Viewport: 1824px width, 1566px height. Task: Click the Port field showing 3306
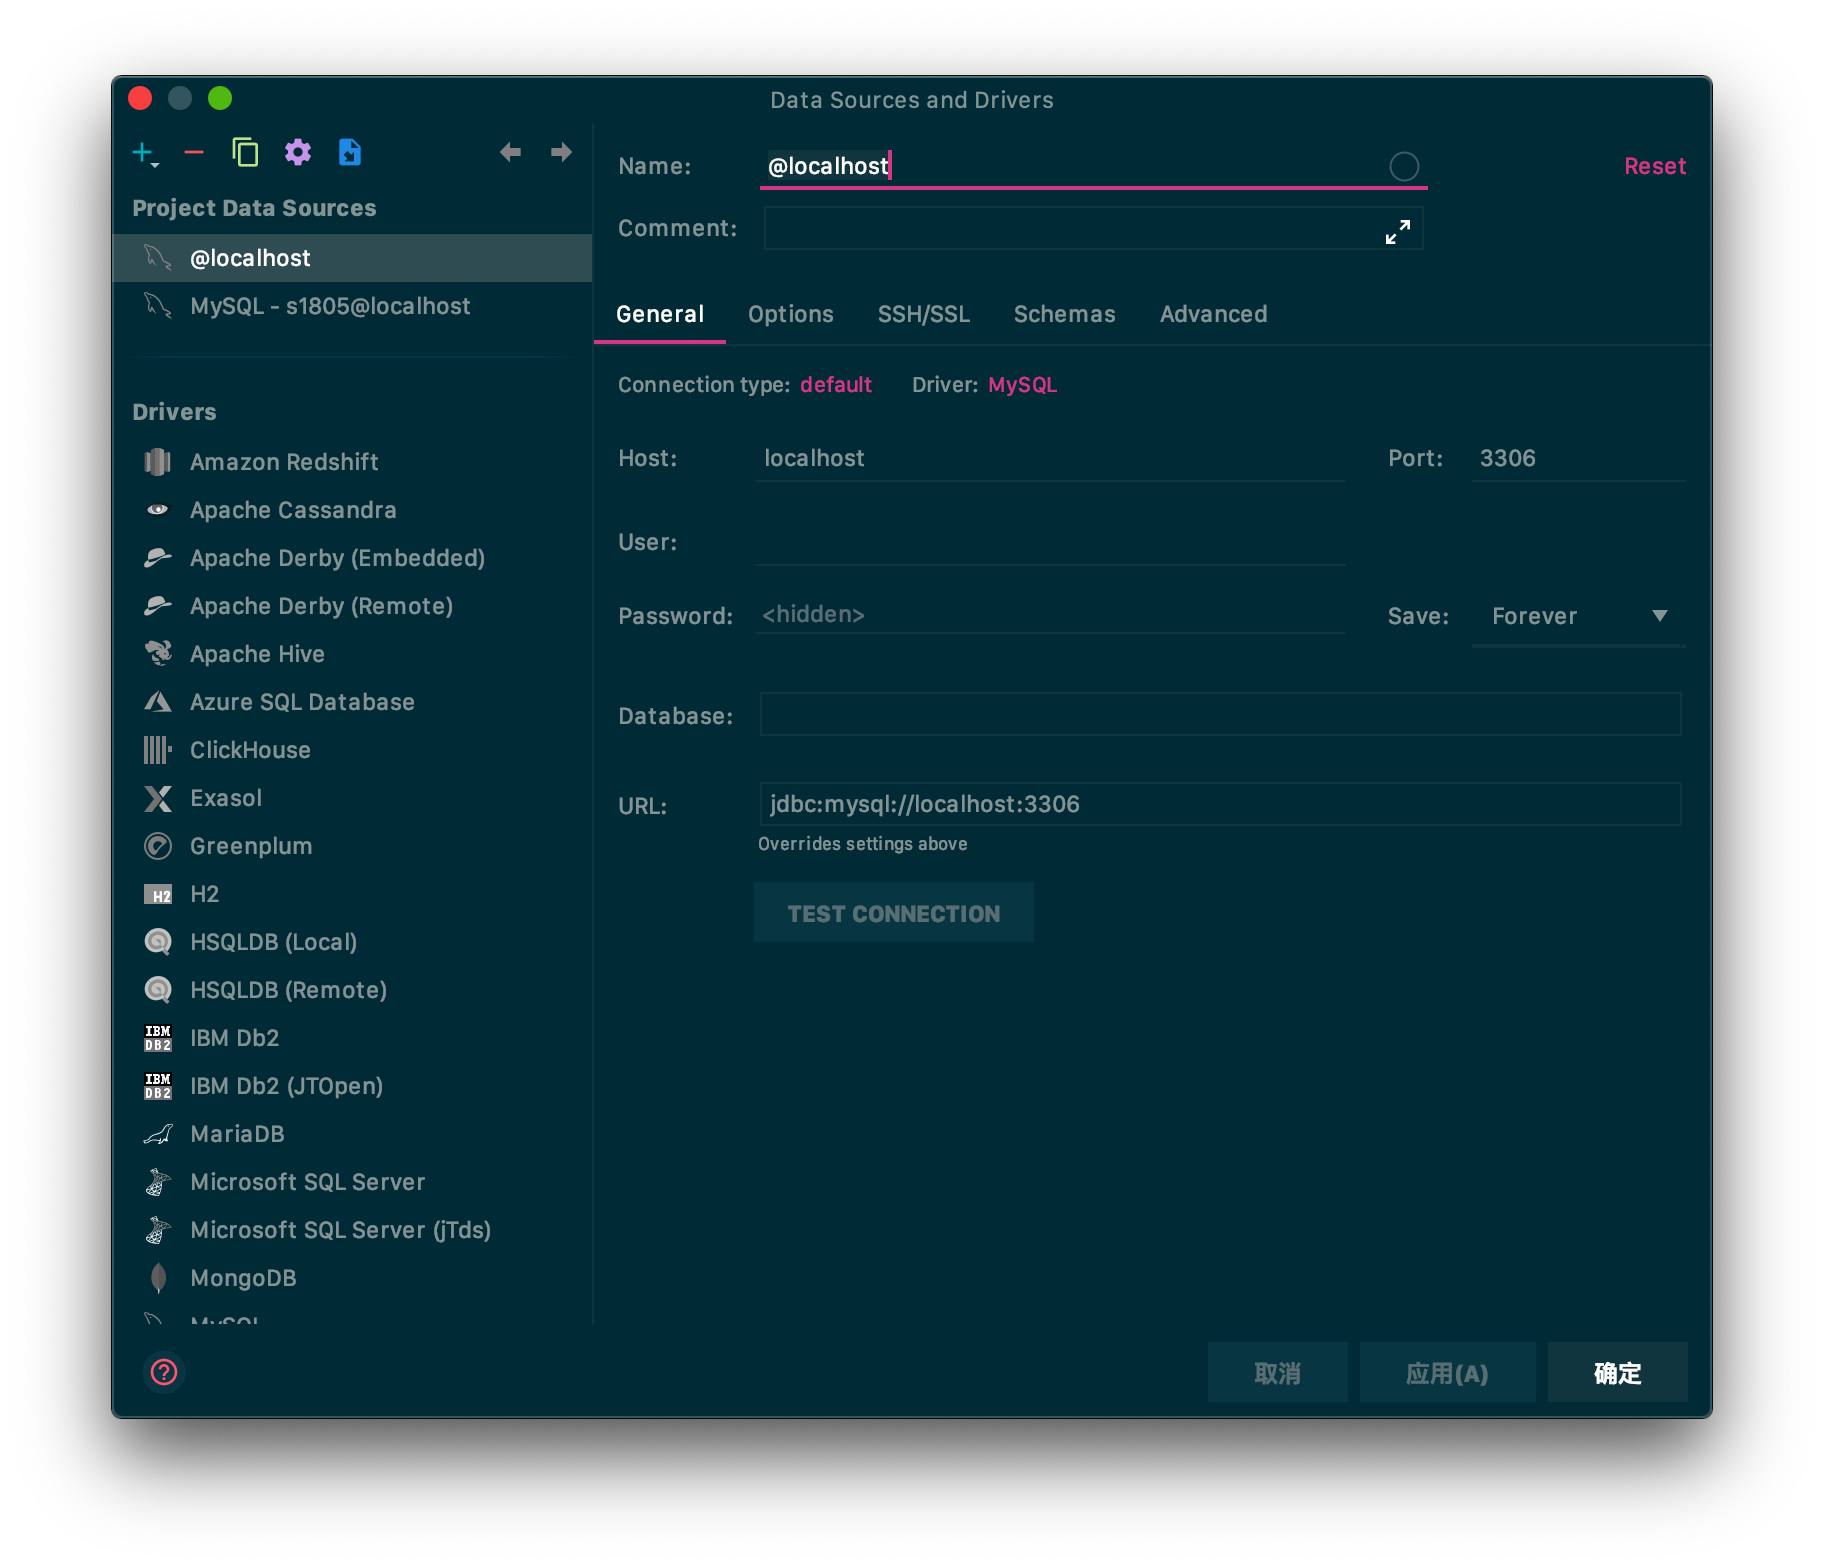1578,458
